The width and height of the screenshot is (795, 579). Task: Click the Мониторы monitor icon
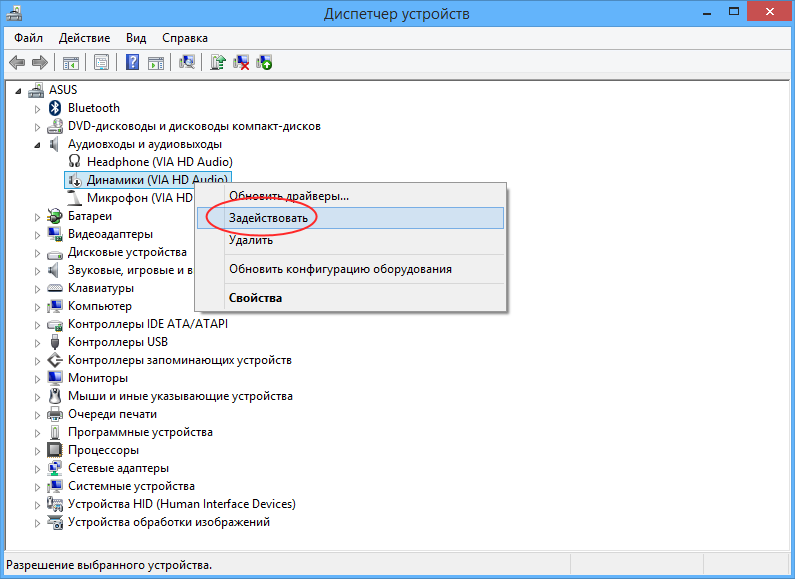coord(55,378)
